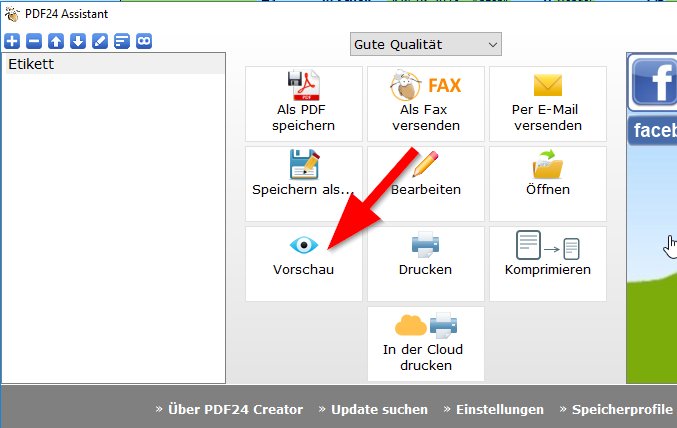Click Per E-Mail versenden tile
The width and height of the screenshot is (677, 428).
click(x=547, y=104)
